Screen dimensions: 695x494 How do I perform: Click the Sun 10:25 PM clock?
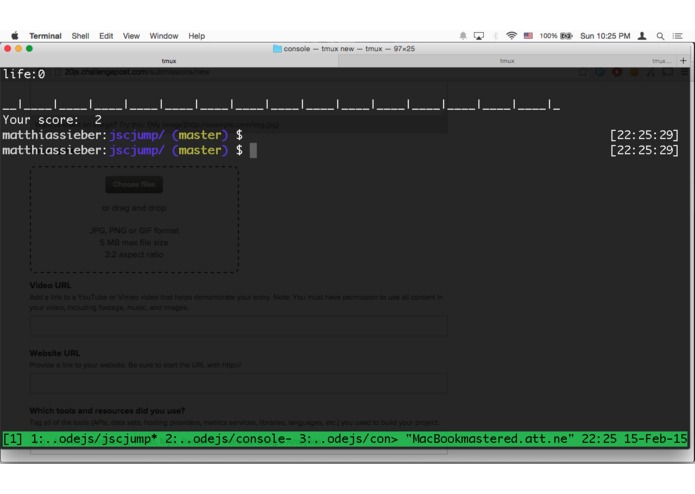pos(605,36)
